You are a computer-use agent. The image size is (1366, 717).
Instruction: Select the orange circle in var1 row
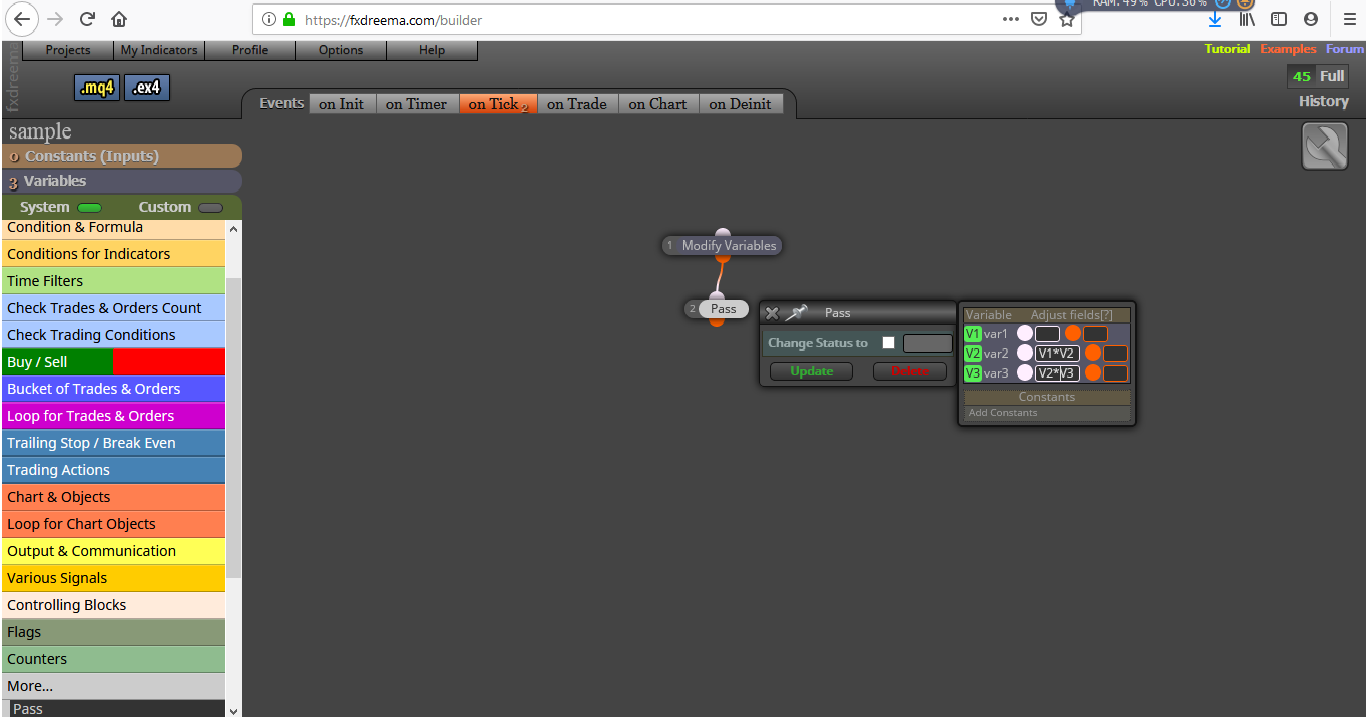coord(1073,334)
